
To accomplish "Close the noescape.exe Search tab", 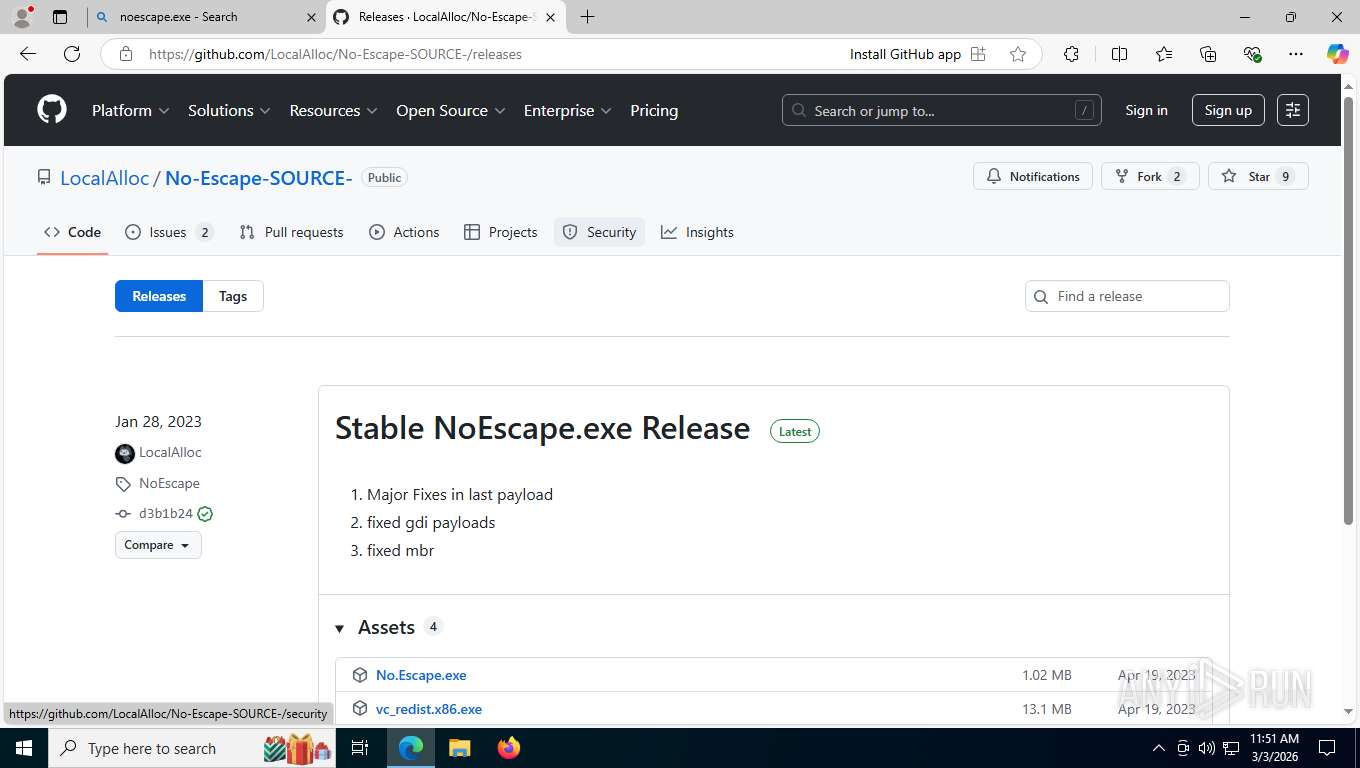I will pyautogui.click(x=311, y=17).
